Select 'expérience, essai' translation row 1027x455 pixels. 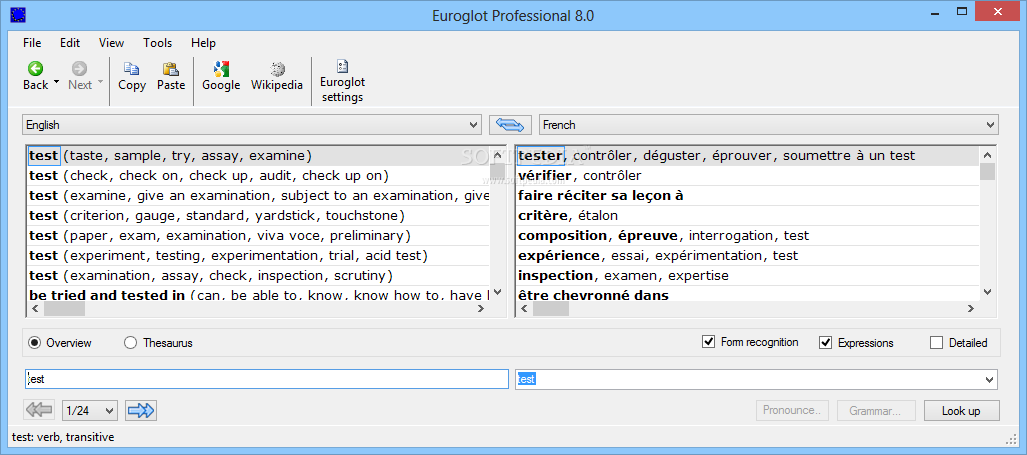click(x=747, y=255)
